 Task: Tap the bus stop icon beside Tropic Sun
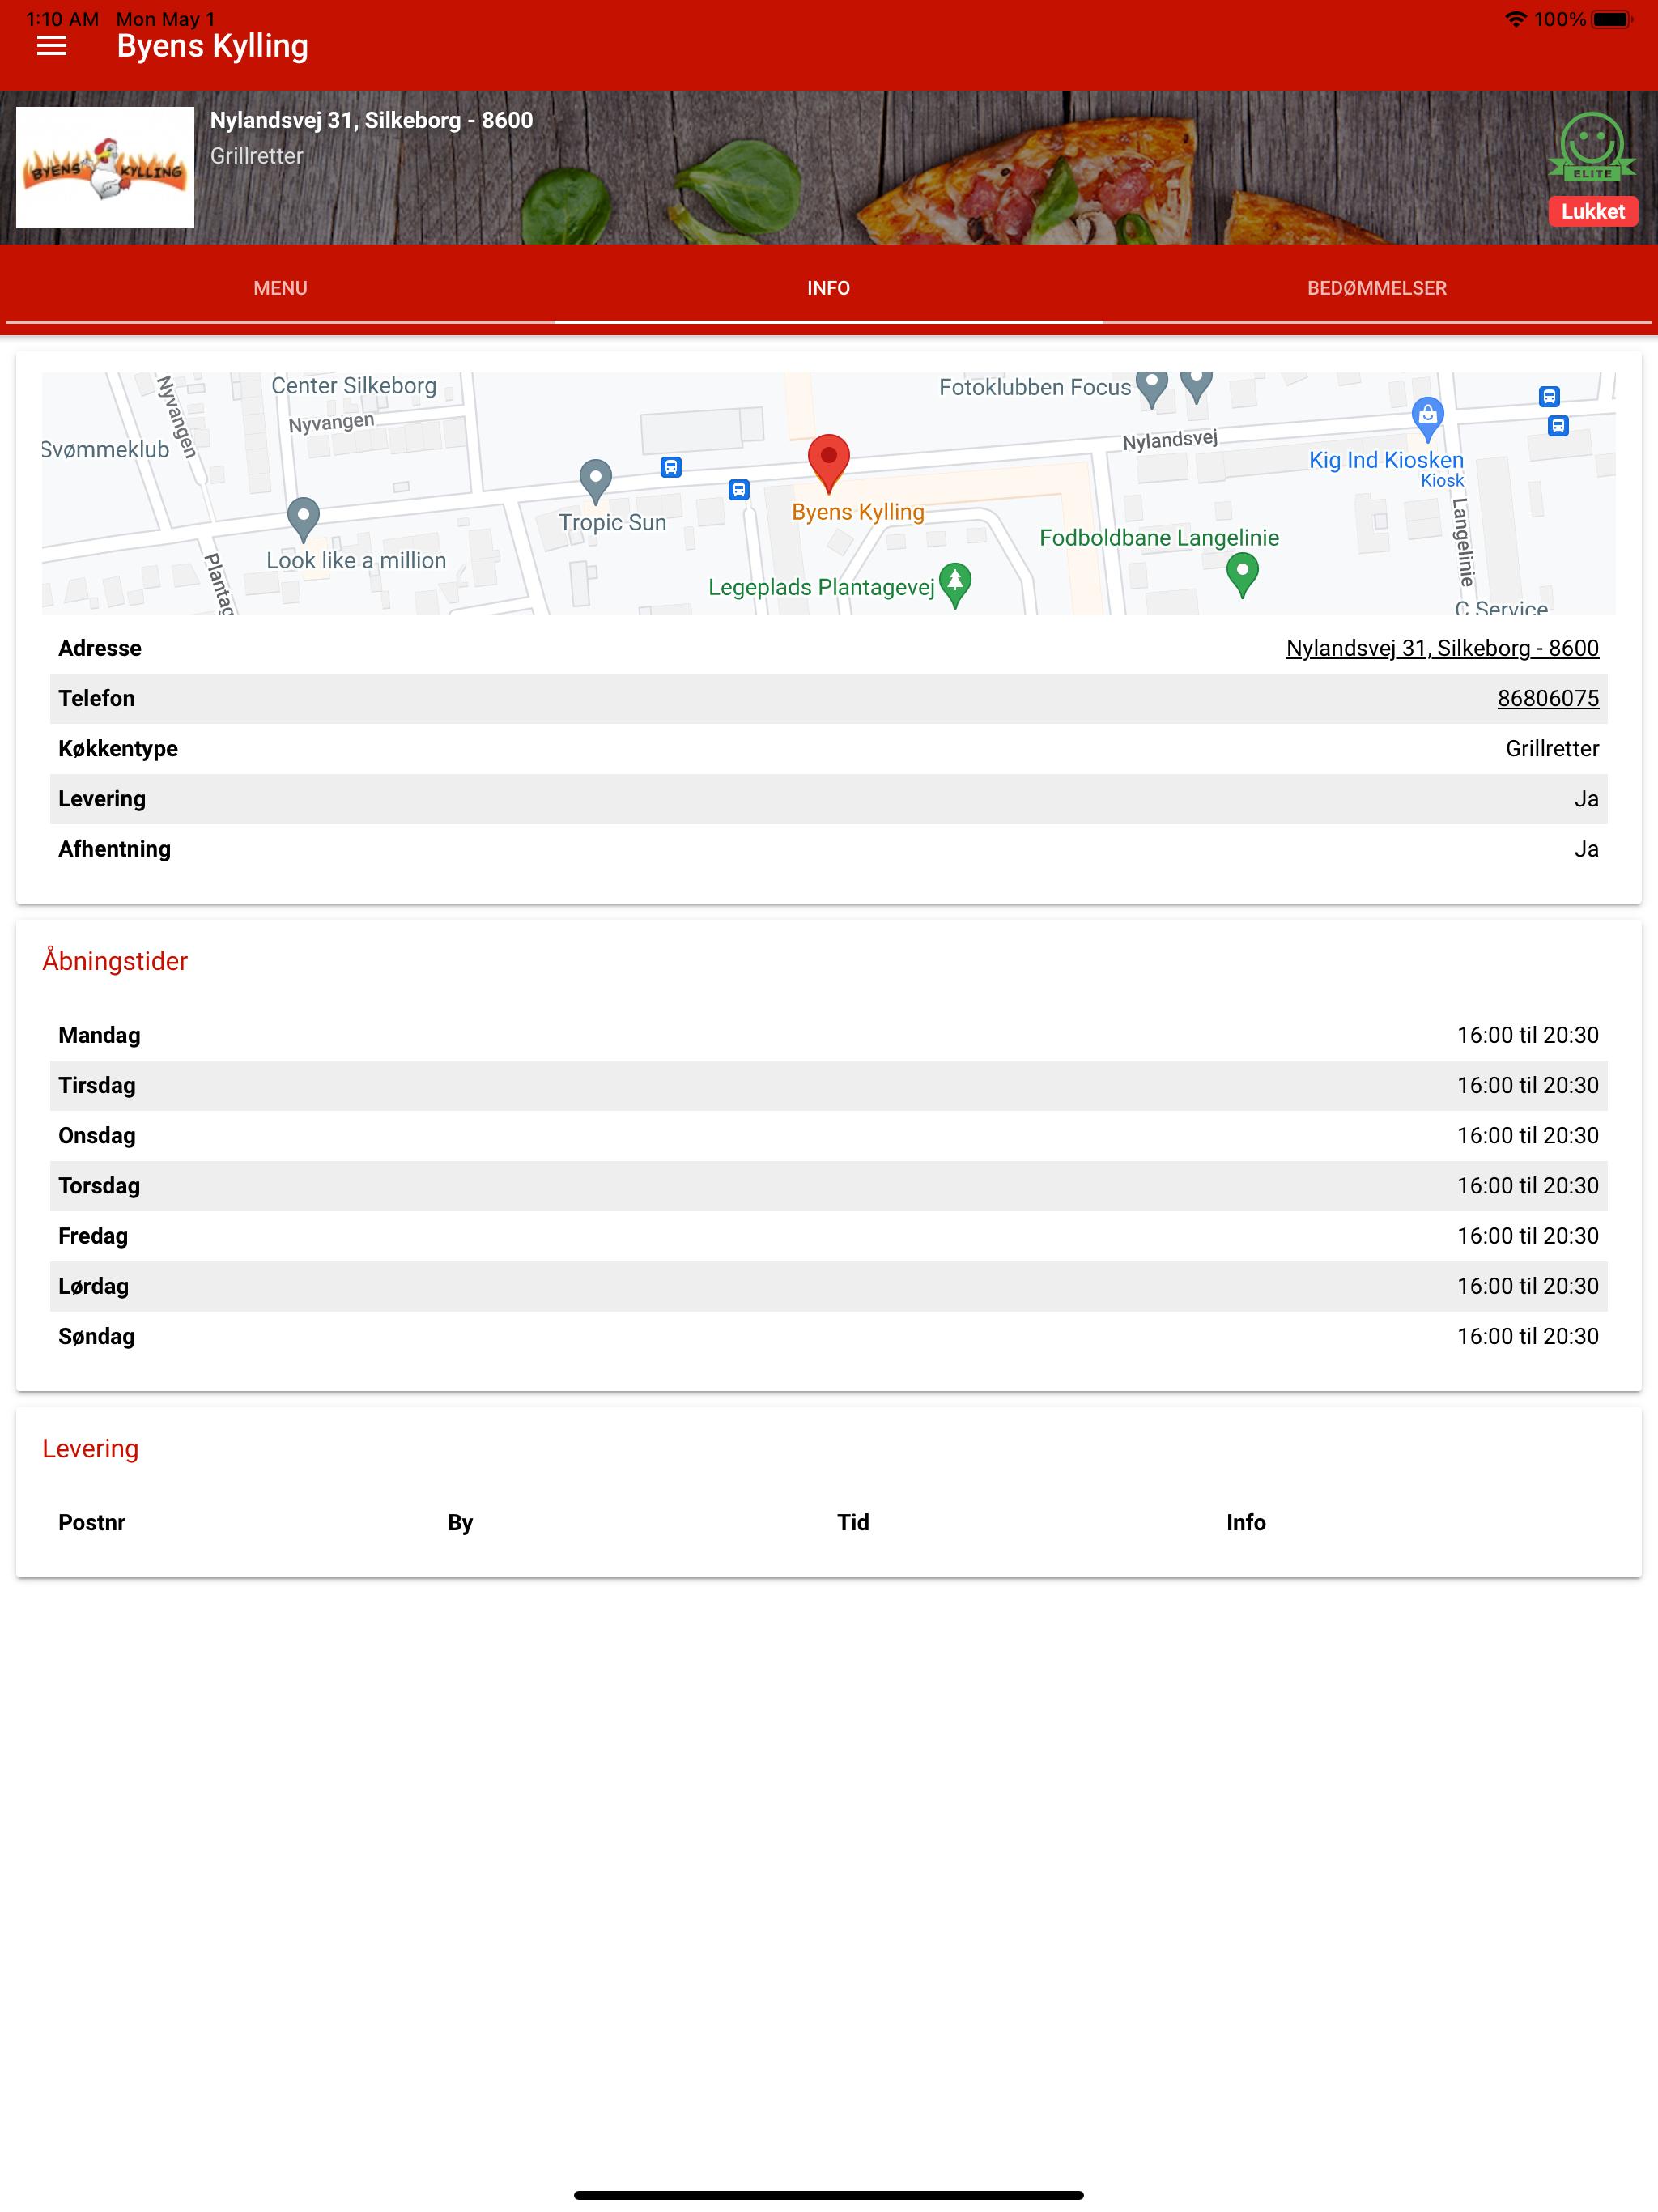671,467
